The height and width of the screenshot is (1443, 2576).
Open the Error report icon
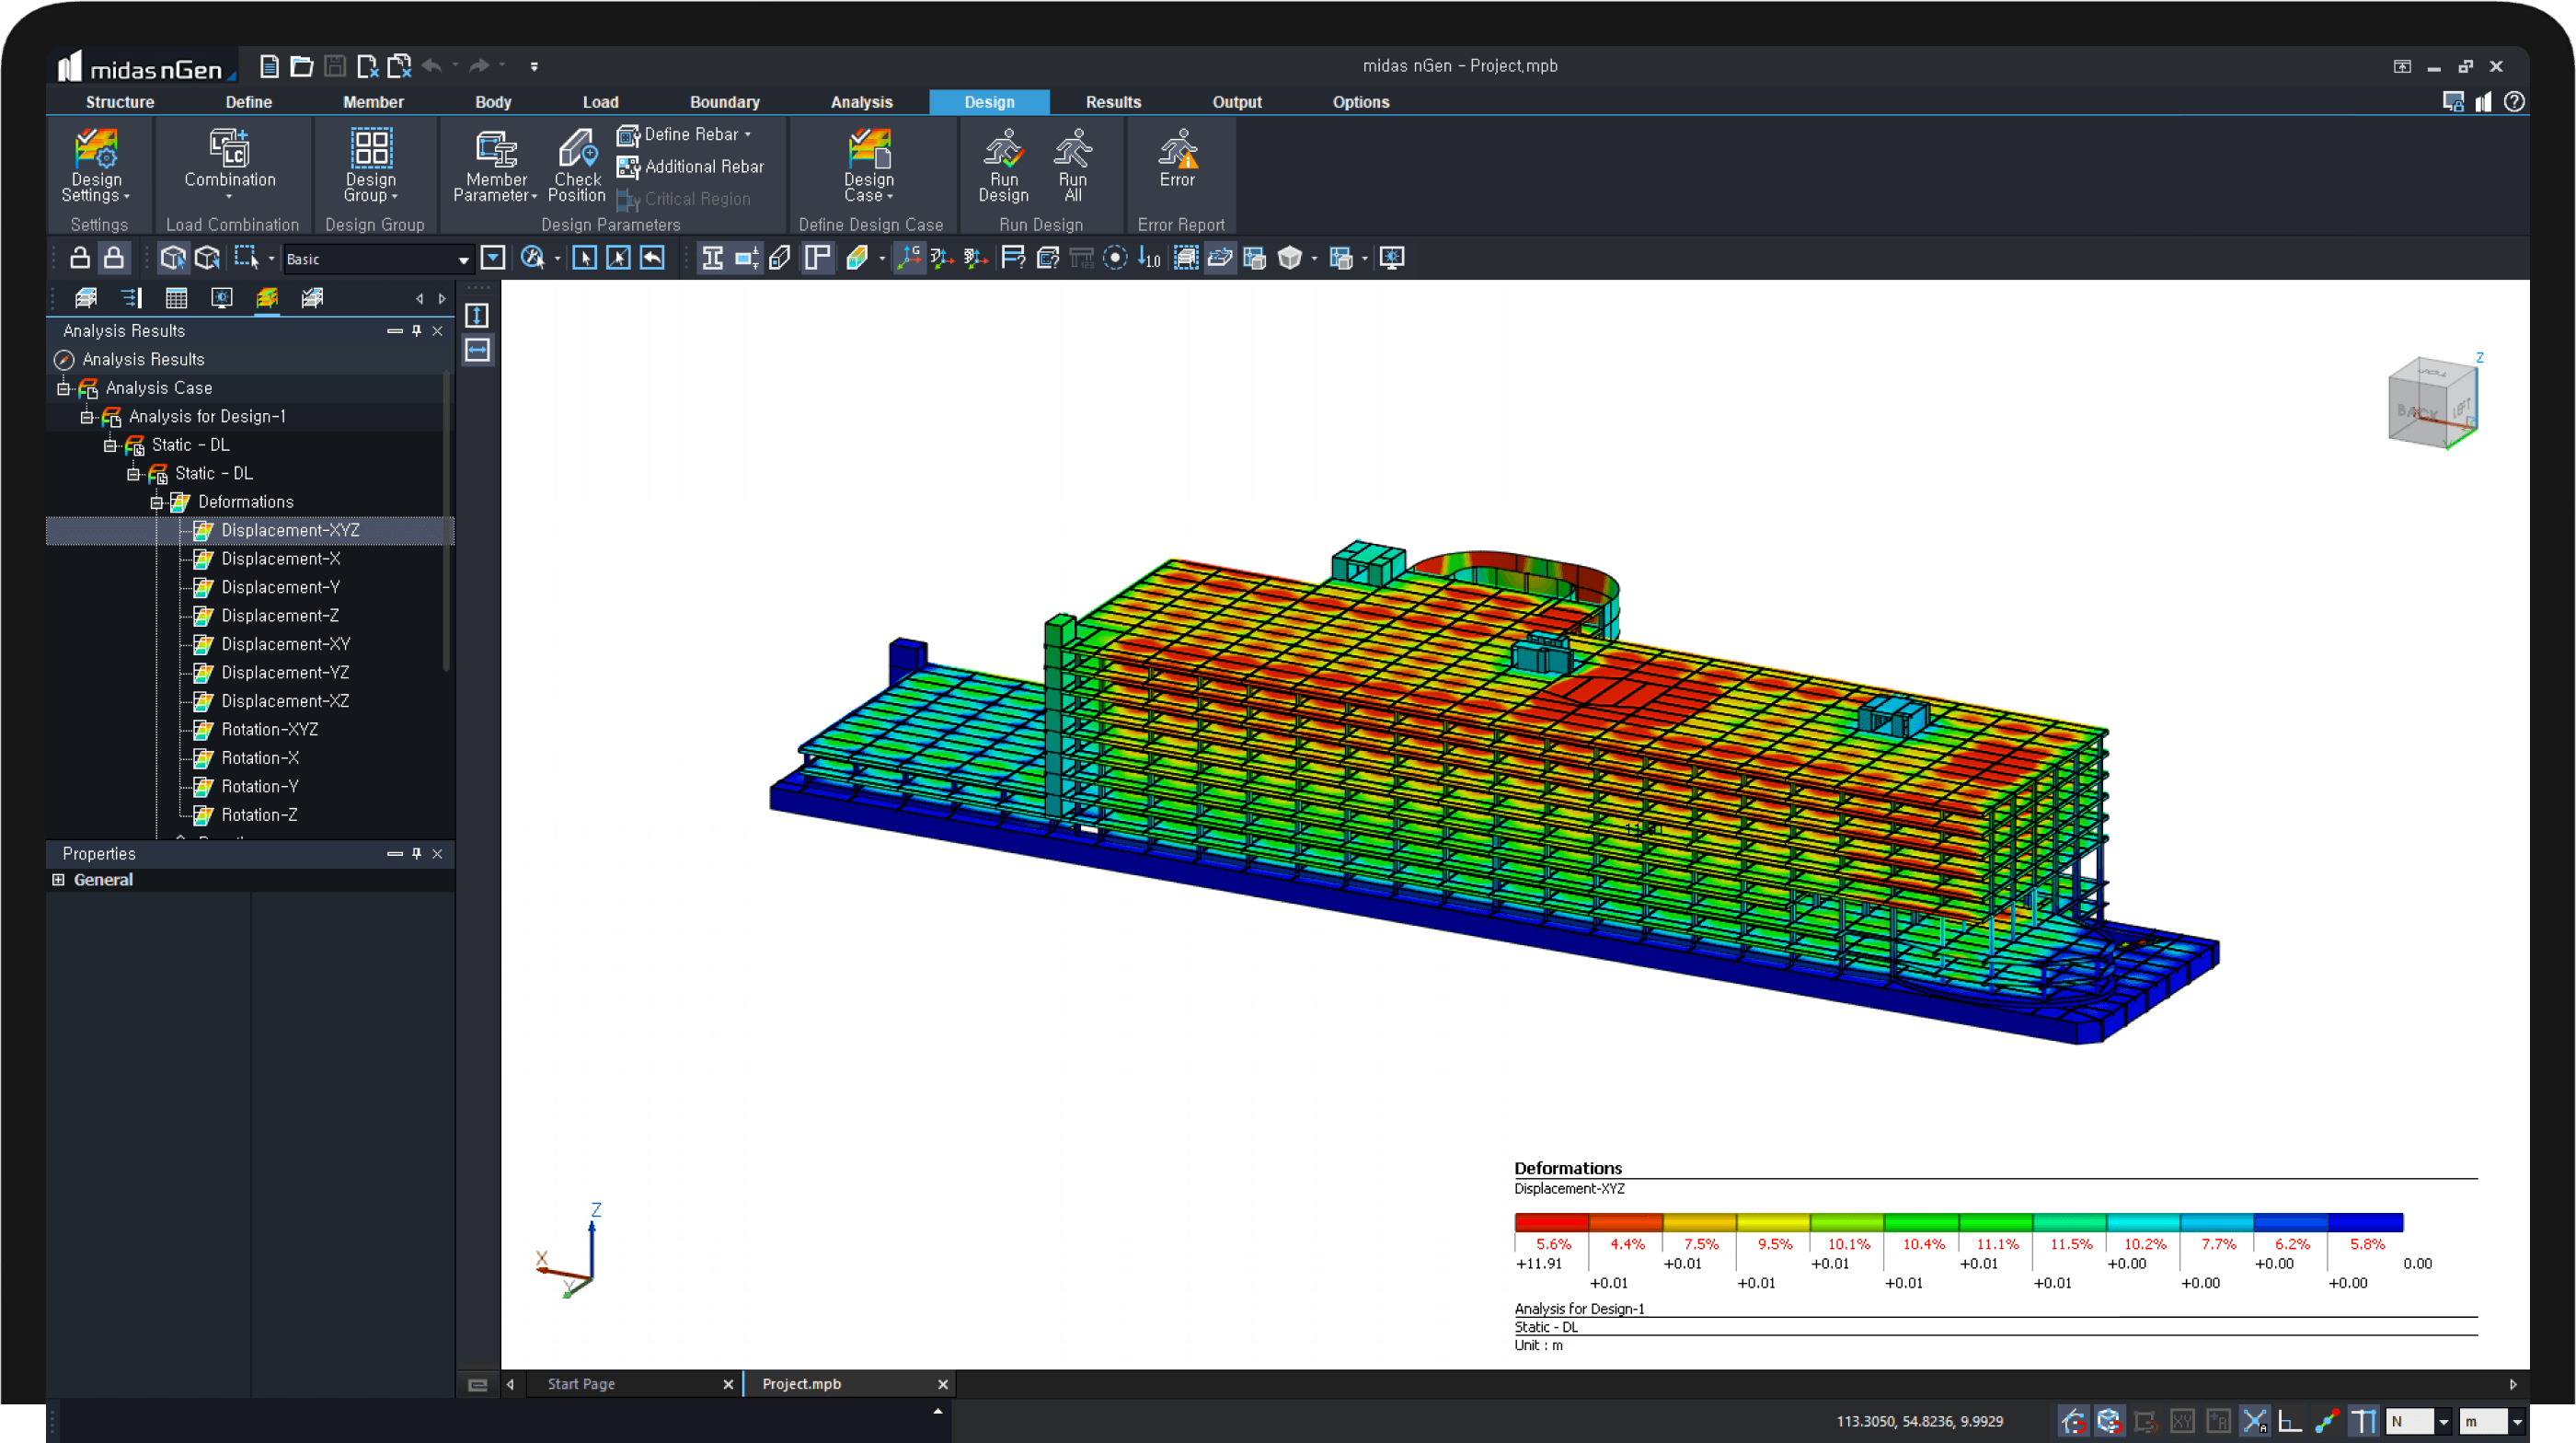[x=1177, y=158]
